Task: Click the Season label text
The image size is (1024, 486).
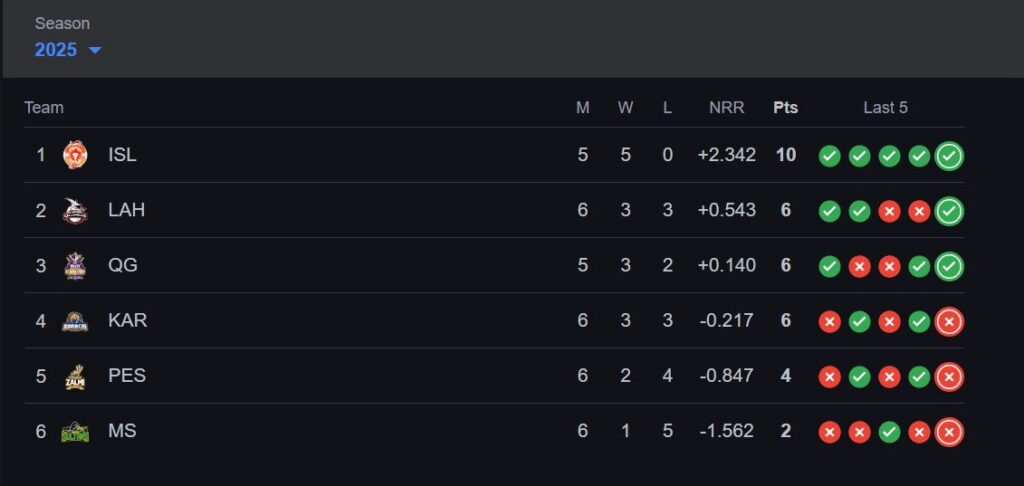Action: click(62, 24)
